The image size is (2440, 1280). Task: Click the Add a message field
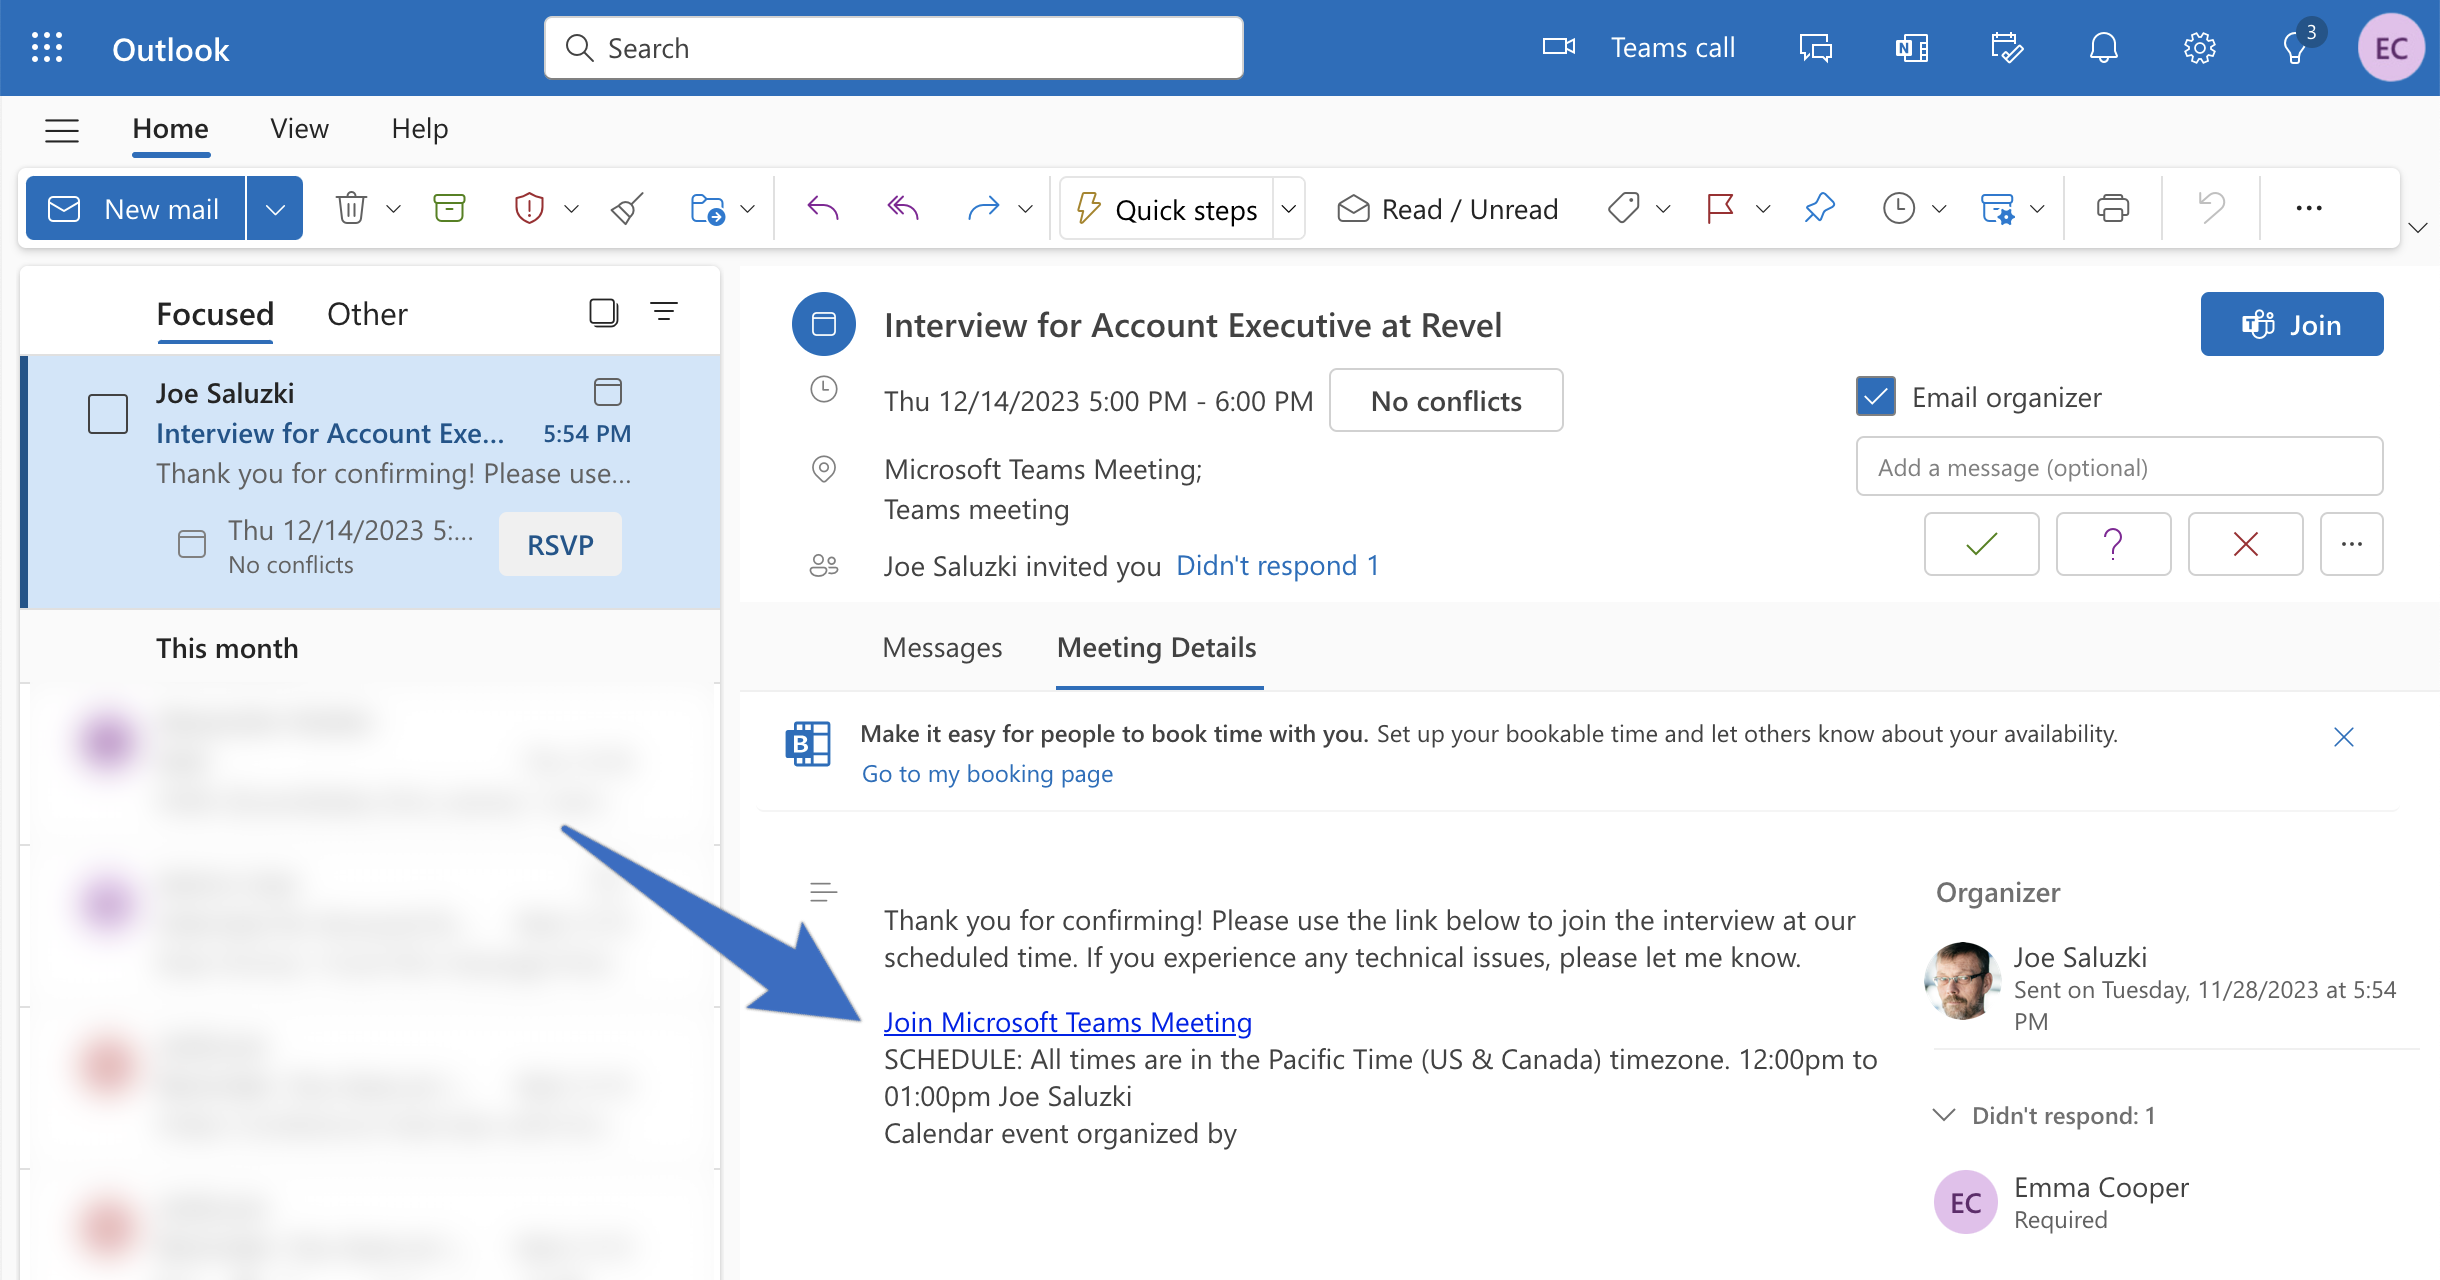tap(2119, 467)
